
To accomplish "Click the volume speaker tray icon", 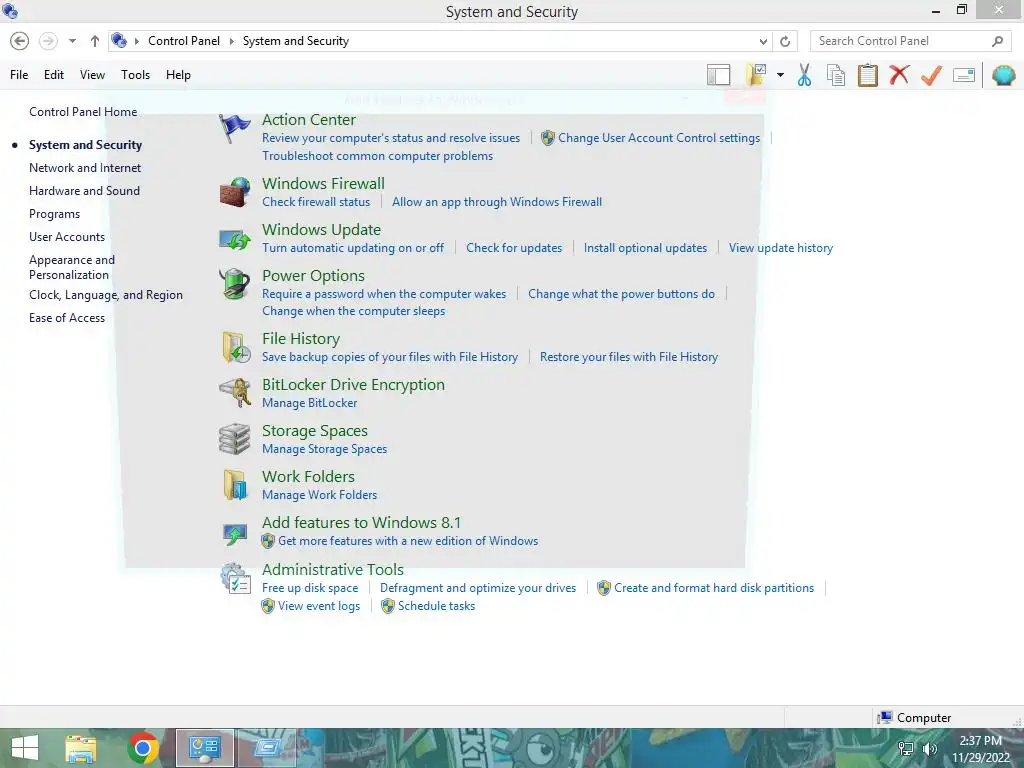I will coord(929,749).
